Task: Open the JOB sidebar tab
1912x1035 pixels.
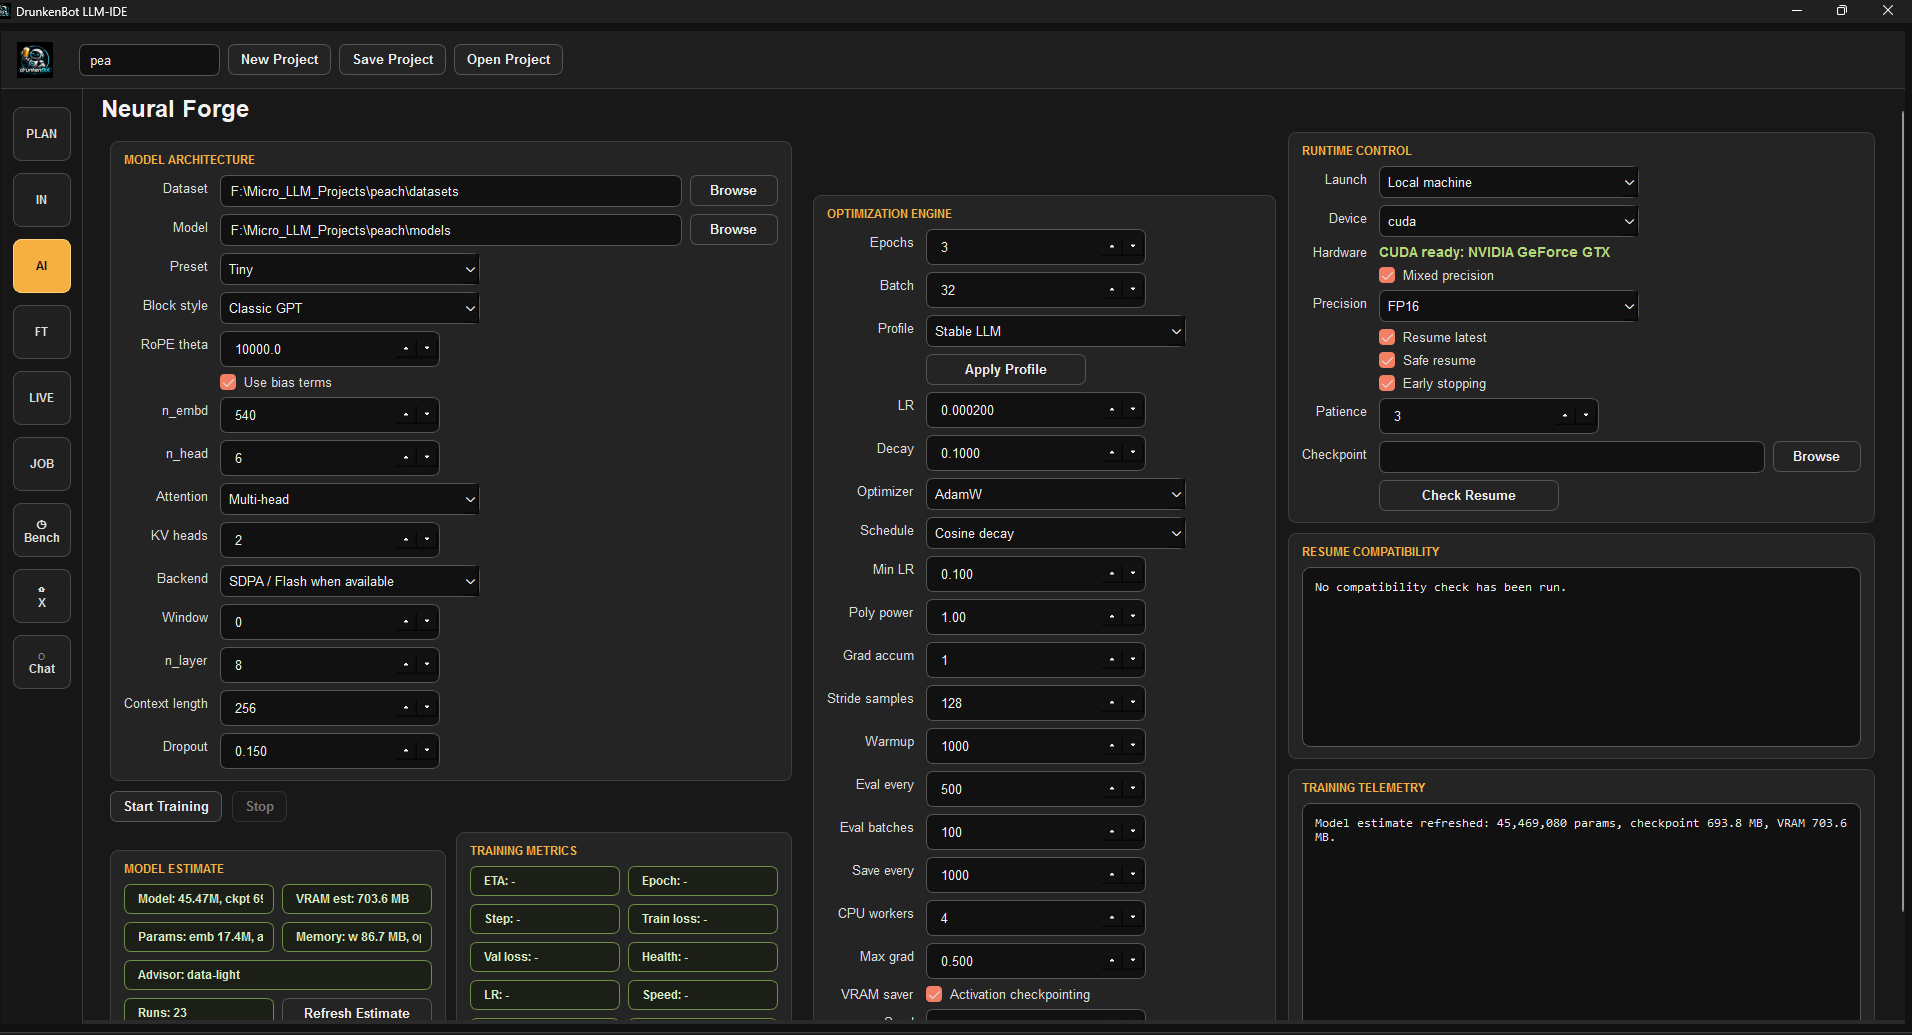Action: coord(42,464)
